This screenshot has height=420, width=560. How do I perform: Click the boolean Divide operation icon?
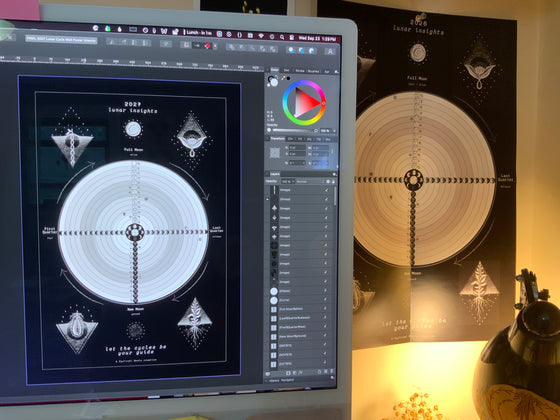tap(272, 49)
